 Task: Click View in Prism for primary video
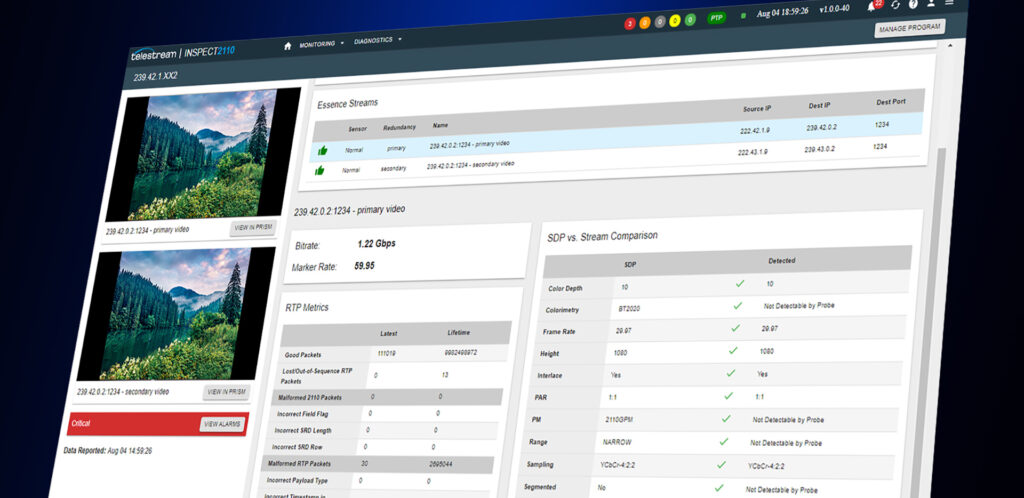tap(253, 227)
